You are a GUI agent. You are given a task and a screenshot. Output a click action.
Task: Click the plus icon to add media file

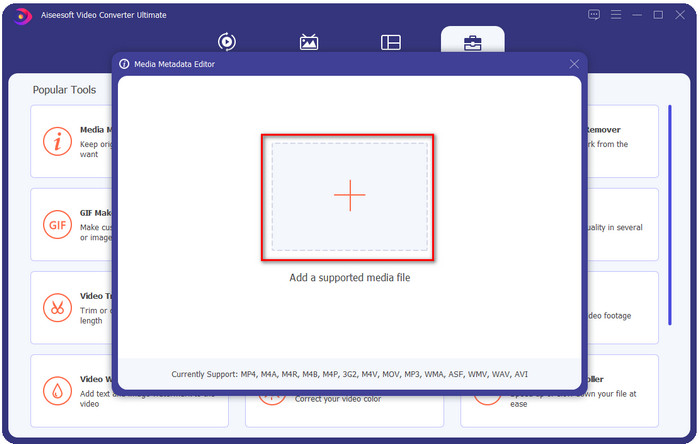349,196
